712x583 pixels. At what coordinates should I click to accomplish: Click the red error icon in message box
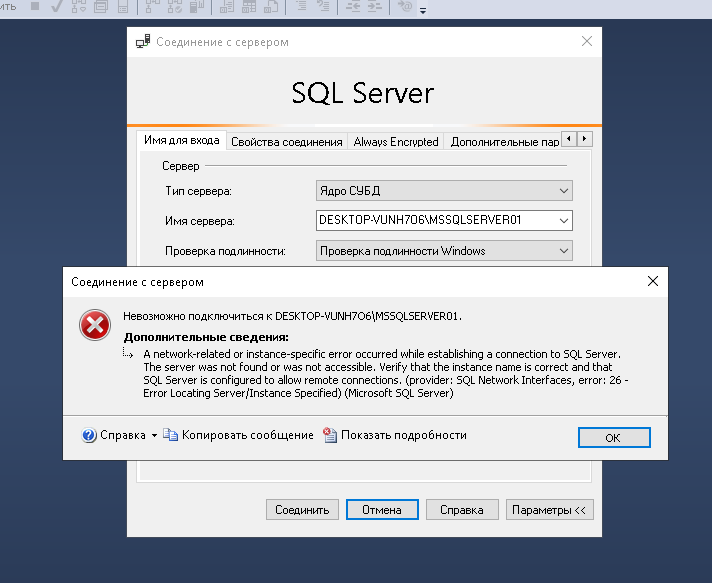95,325
